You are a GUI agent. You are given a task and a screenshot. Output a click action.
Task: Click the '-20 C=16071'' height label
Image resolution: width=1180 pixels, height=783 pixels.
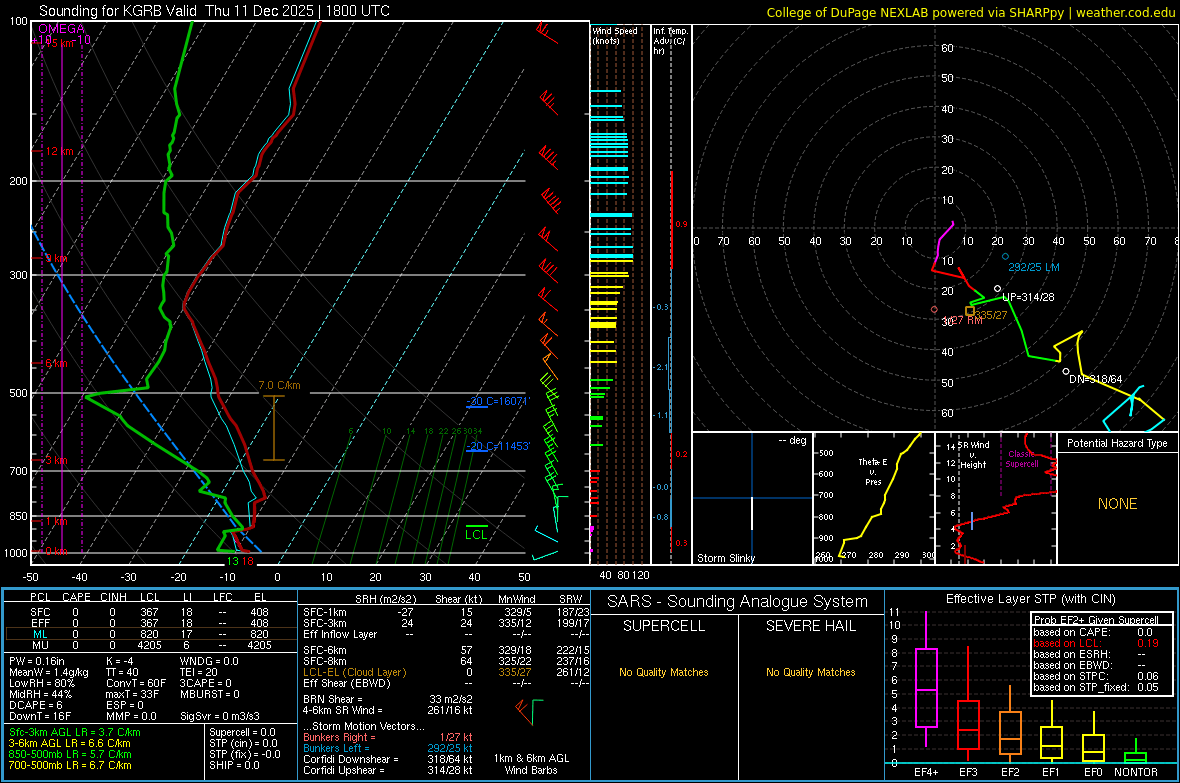[498, 401]
